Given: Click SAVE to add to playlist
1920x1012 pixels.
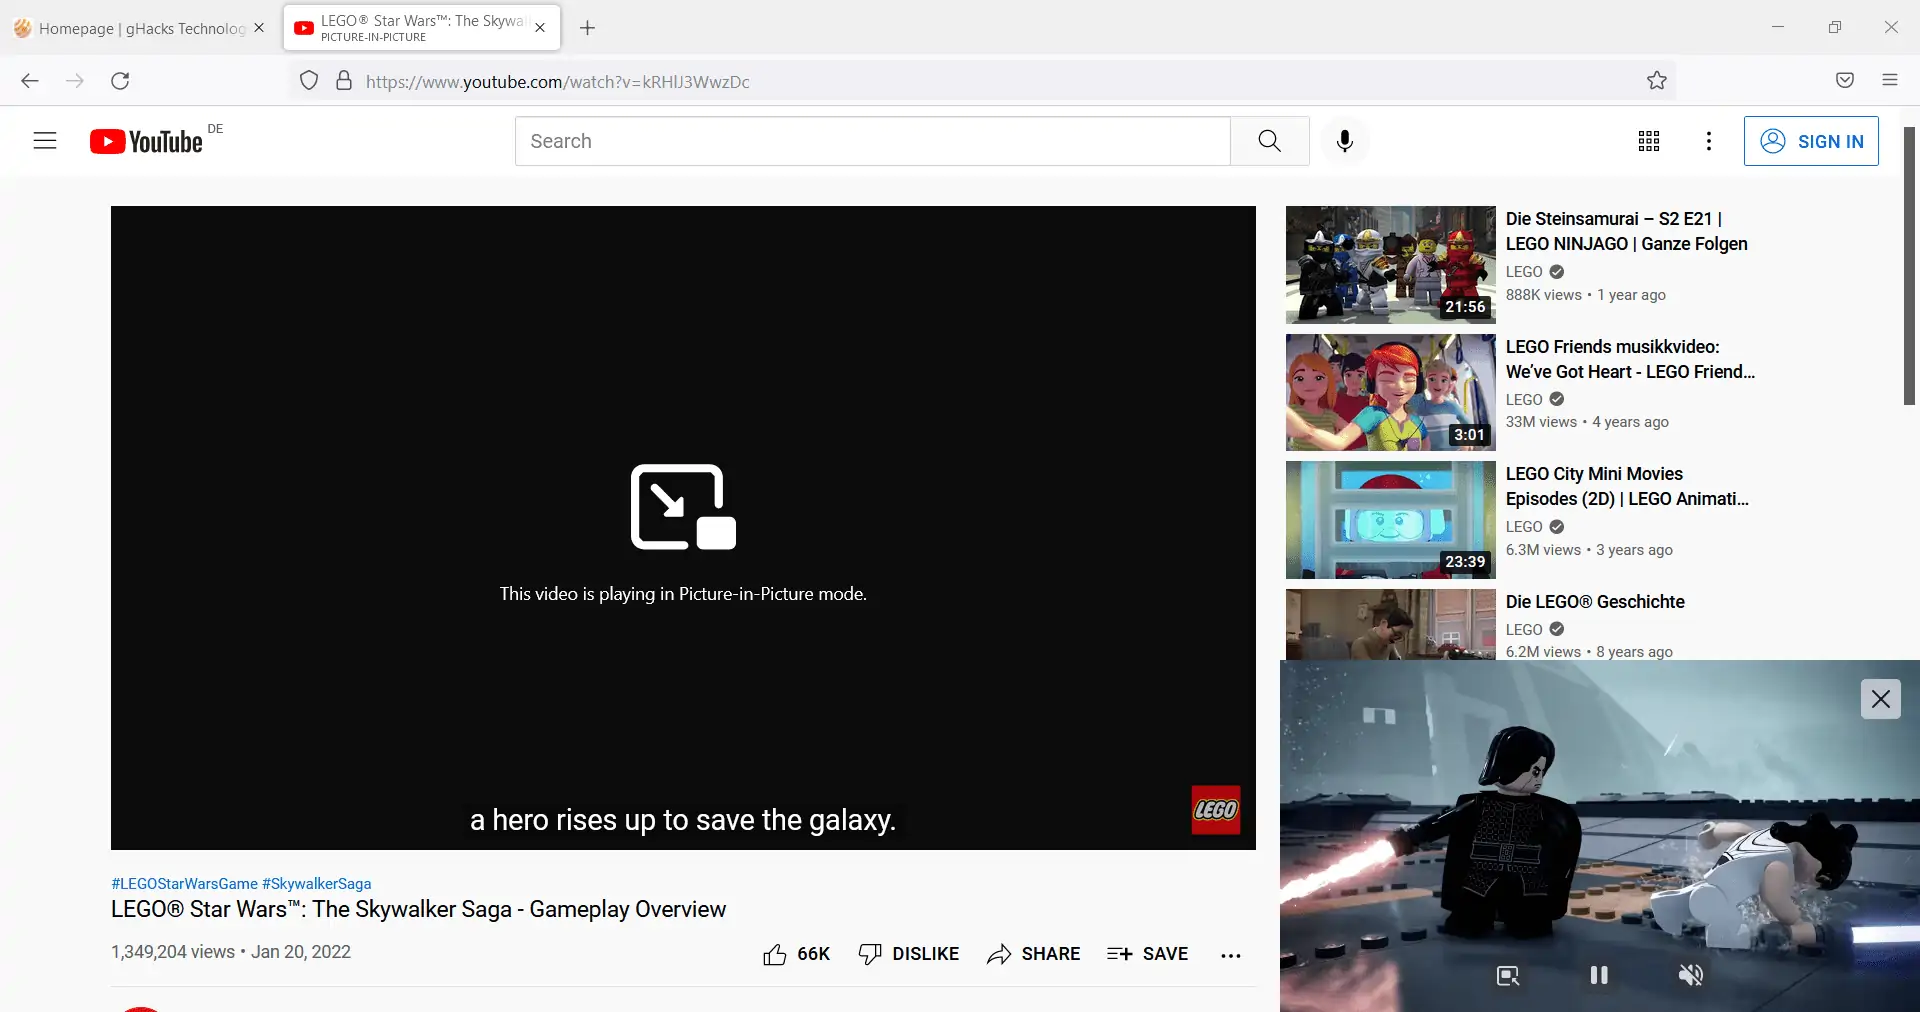Looking at the screenshot, I should click(x=1147, y=954).
